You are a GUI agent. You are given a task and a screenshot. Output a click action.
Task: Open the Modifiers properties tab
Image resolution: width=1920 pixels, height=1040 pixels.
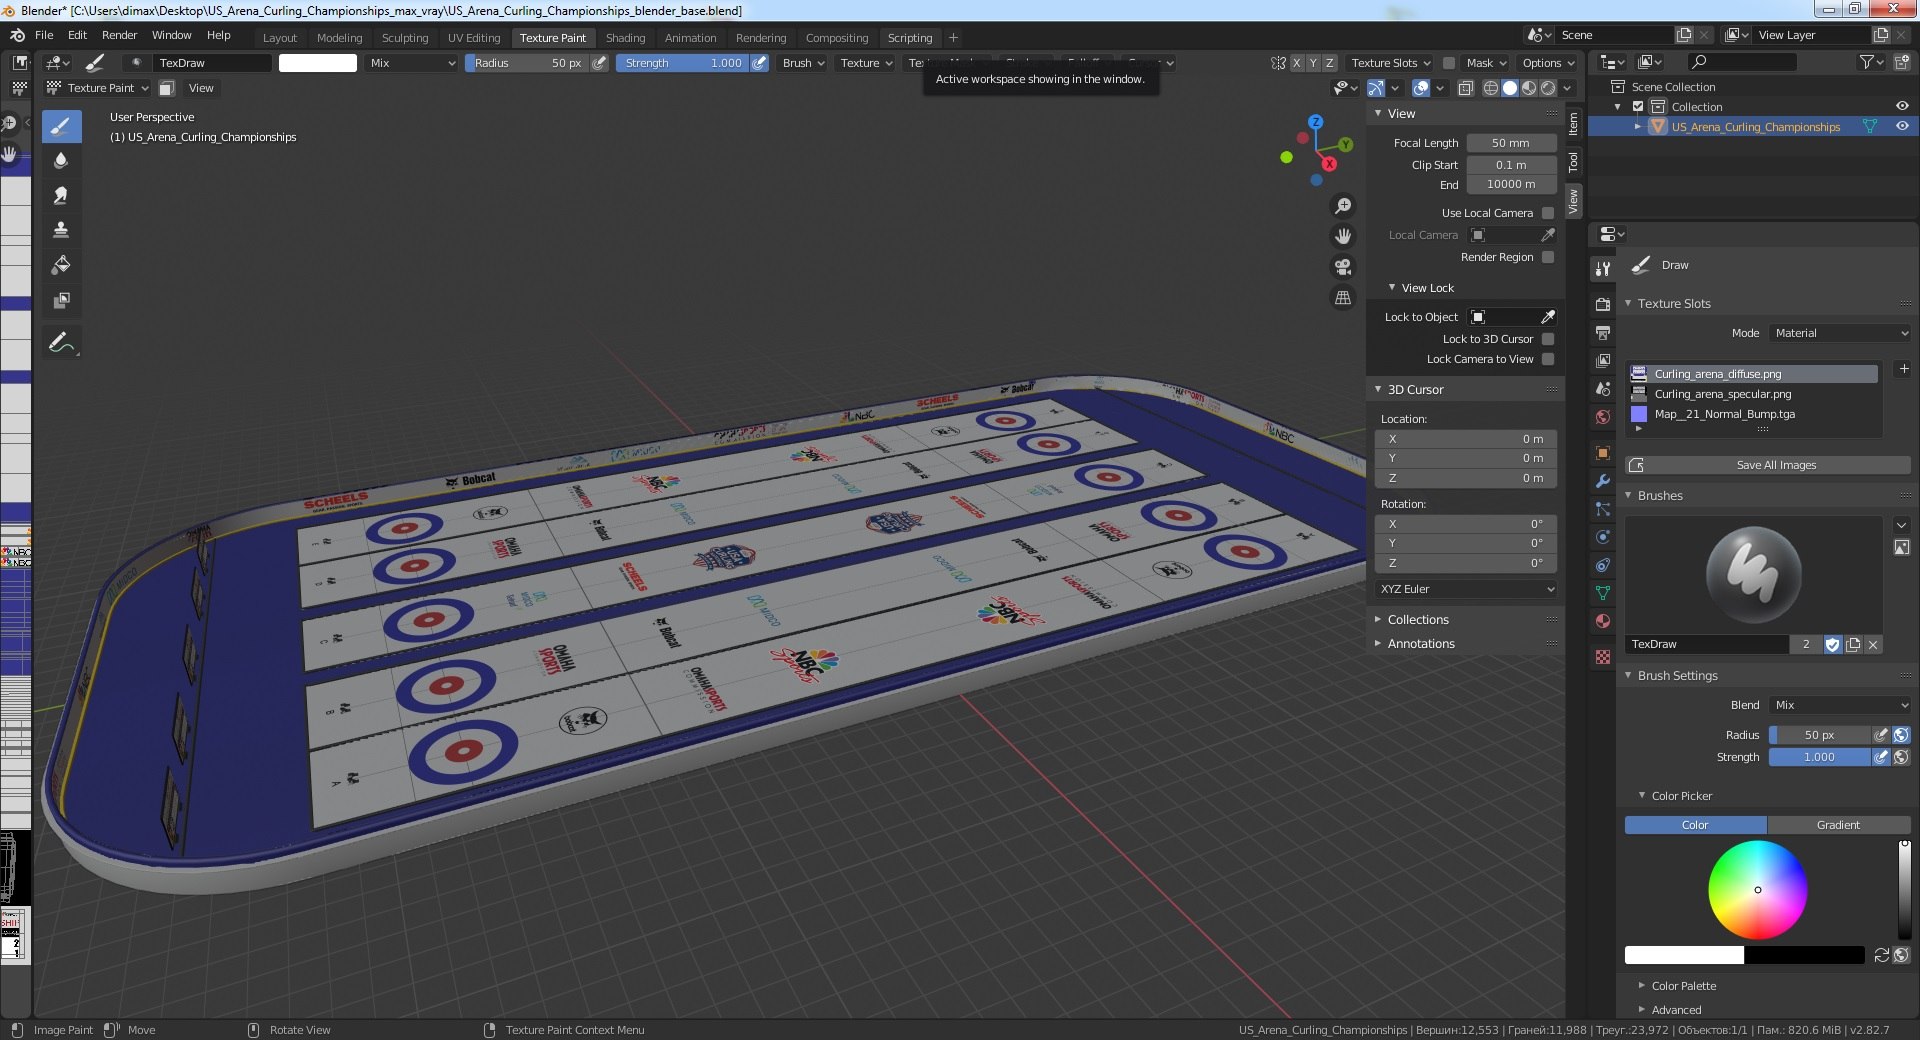(1603, 481)
